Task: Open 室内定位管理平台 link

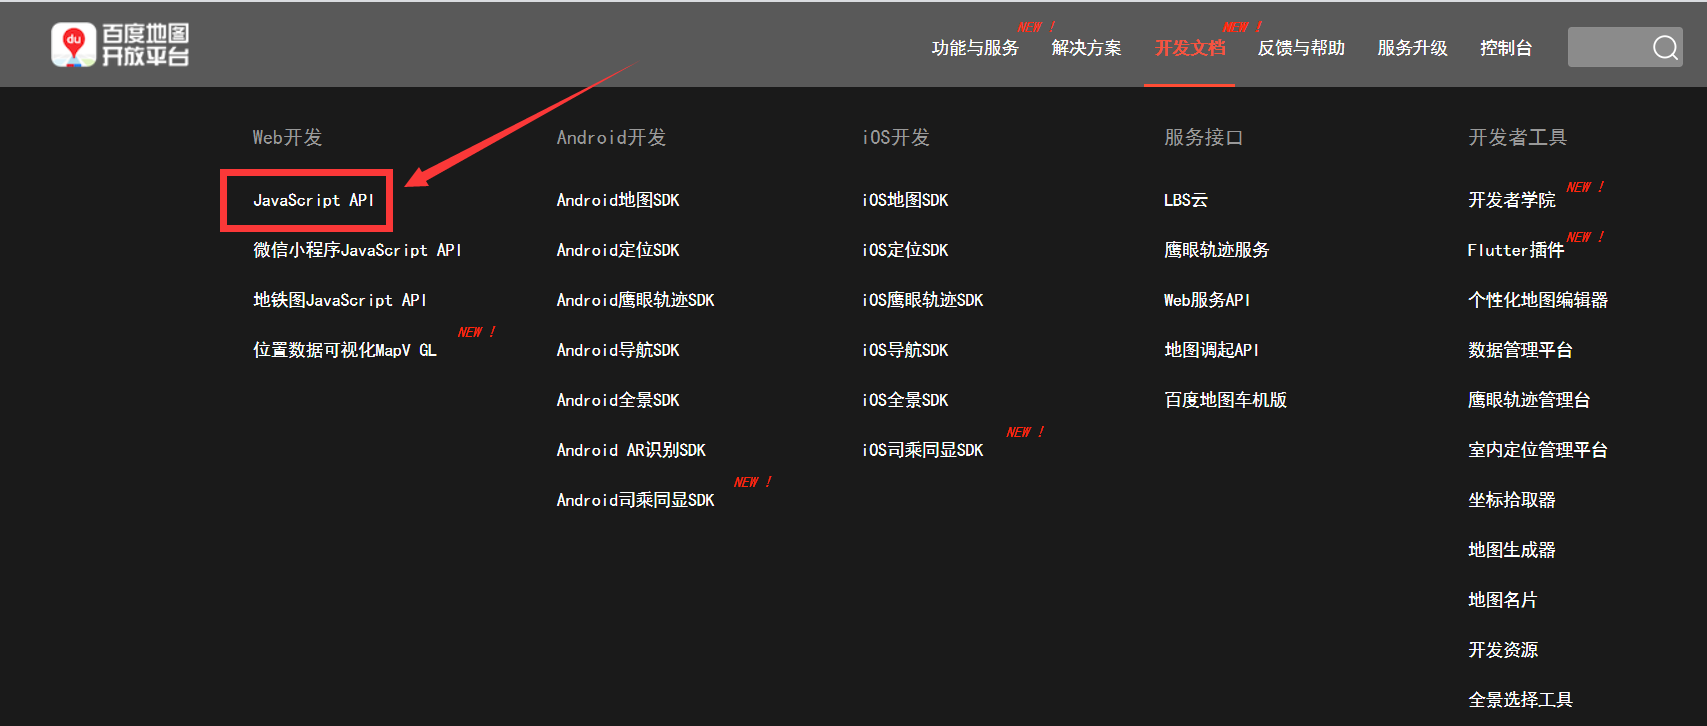Action: pyautogui.click(x=1538, y=450)
